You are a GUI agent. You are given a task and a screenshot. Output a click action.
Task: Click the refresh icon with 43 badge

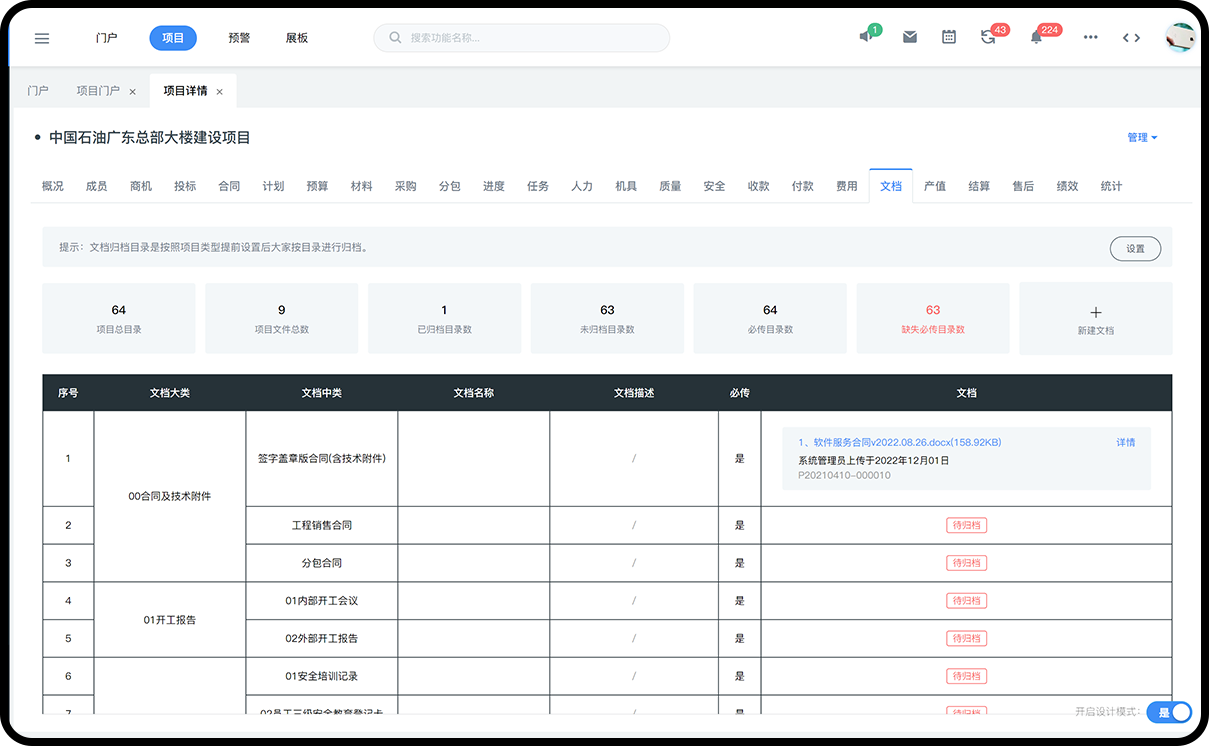click(x=988, y=37)
